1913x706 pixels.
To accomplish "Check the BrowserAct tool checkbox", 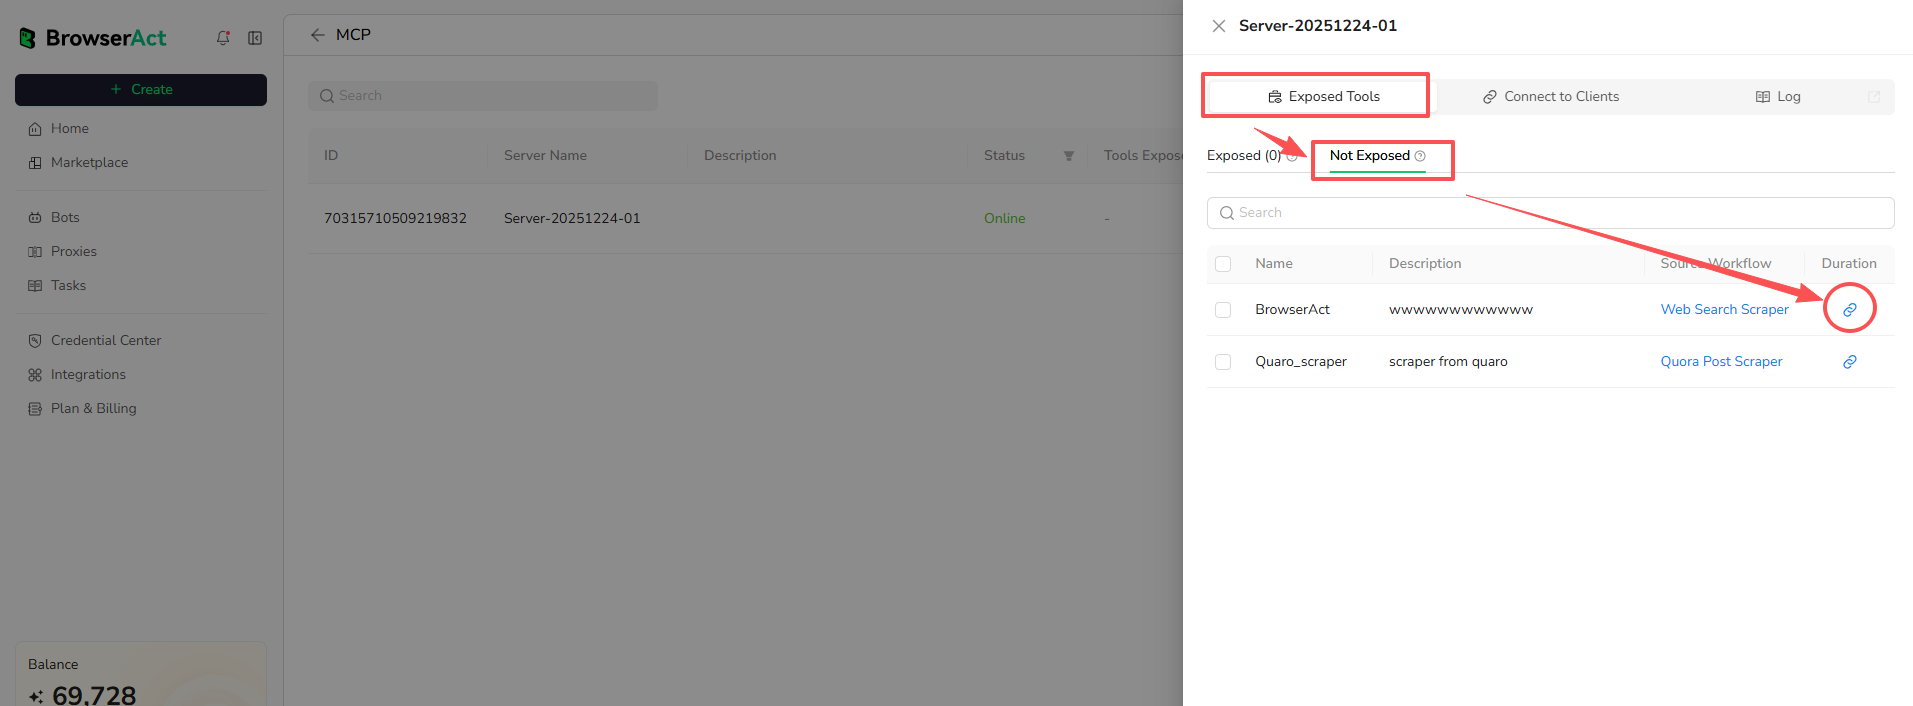I will (x=1223, y=310).
